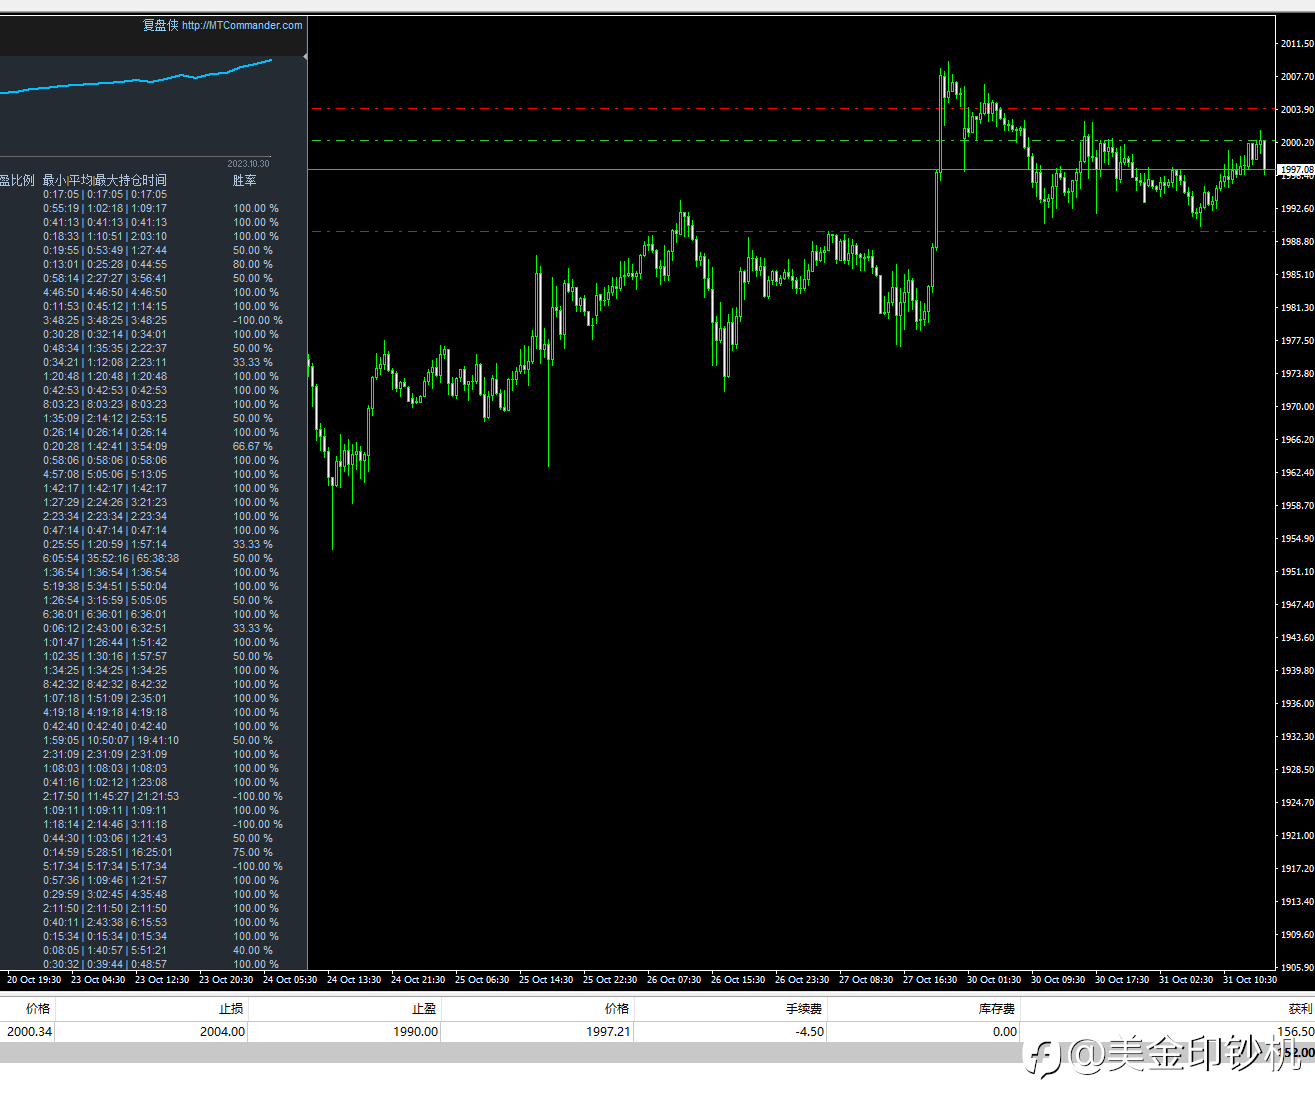Viewport: 1315px width, 1117px height.
Task: Select the take profit cell 1990.00
Action: (415, 1031)
